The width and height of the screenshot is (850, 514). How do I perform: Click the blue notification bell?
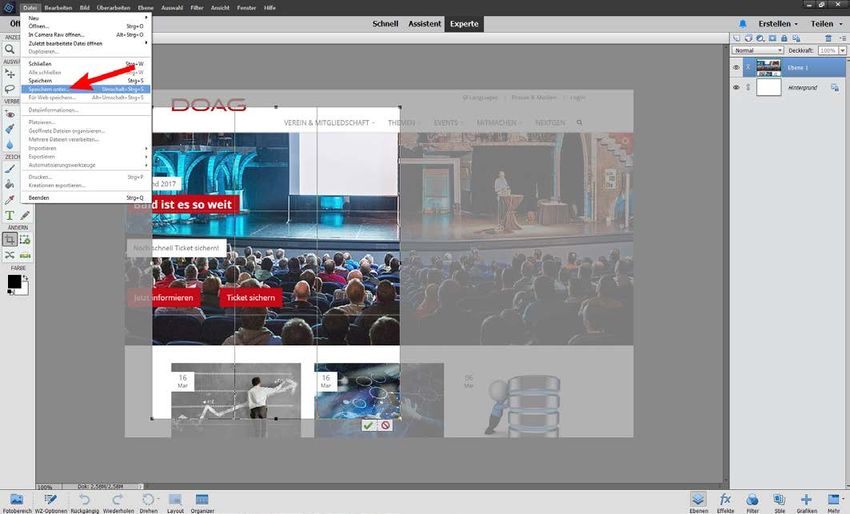point(742,24)
